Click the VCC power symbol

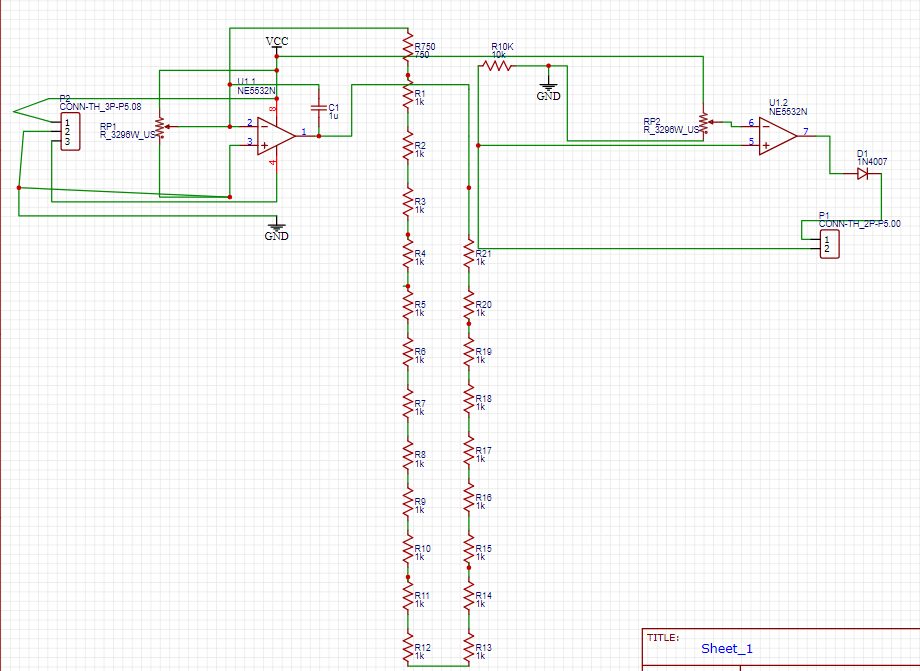[x=277, y=42]
